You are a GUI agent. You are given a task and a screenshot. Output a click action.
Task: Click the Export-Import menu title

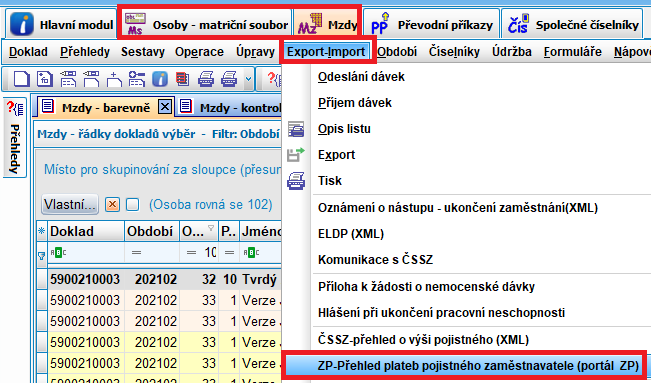pyautogui.click(x=326, y=52)
